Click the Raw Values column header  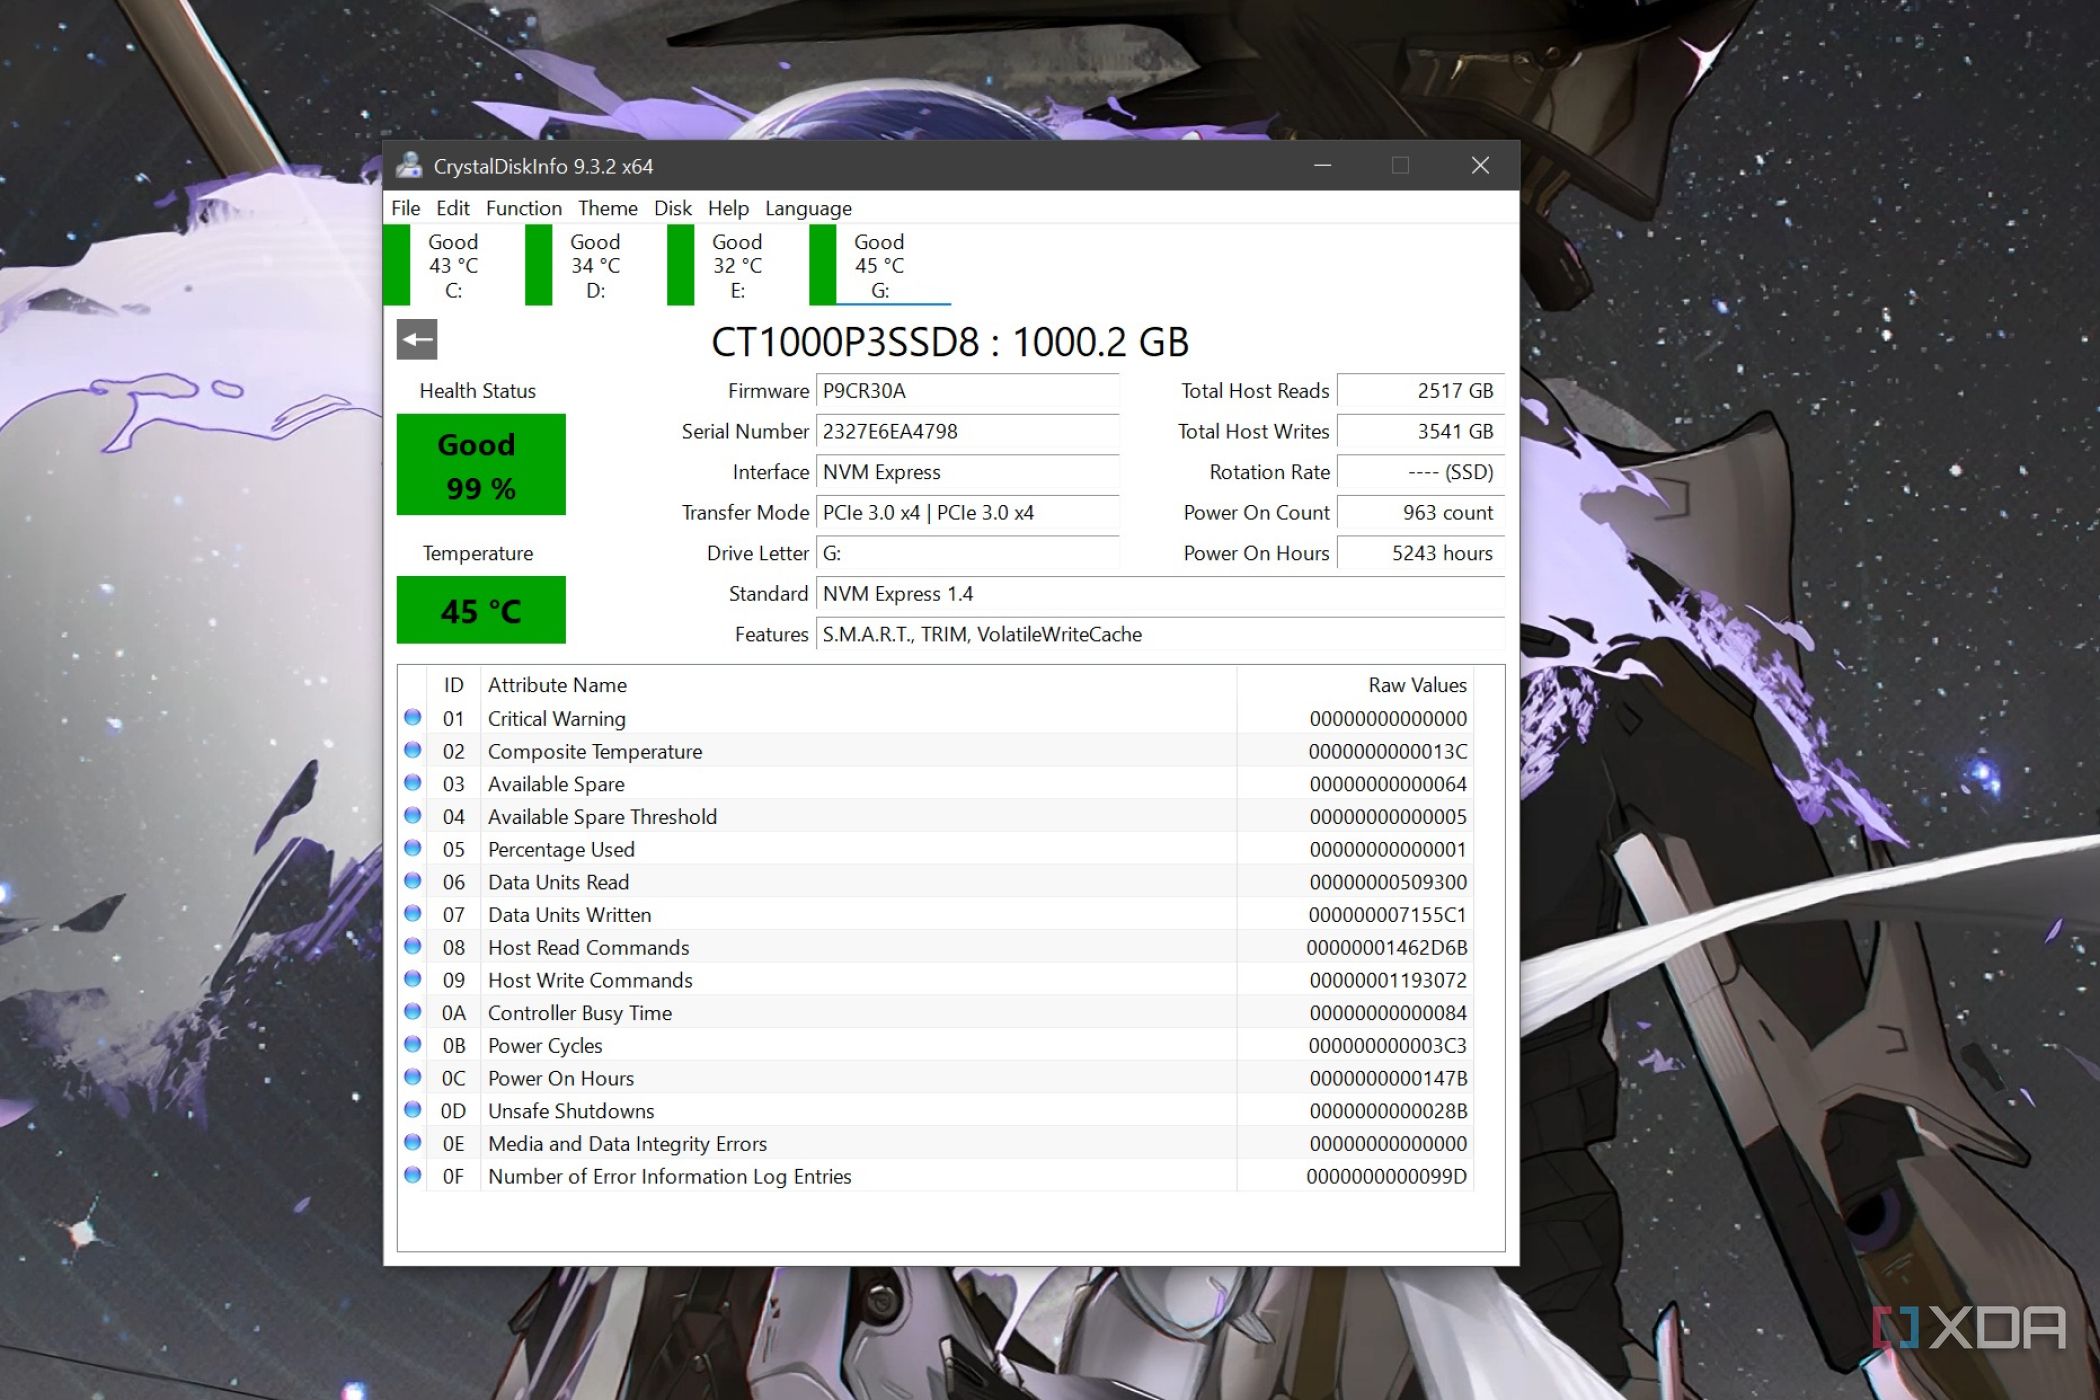tap(1355, 685)
